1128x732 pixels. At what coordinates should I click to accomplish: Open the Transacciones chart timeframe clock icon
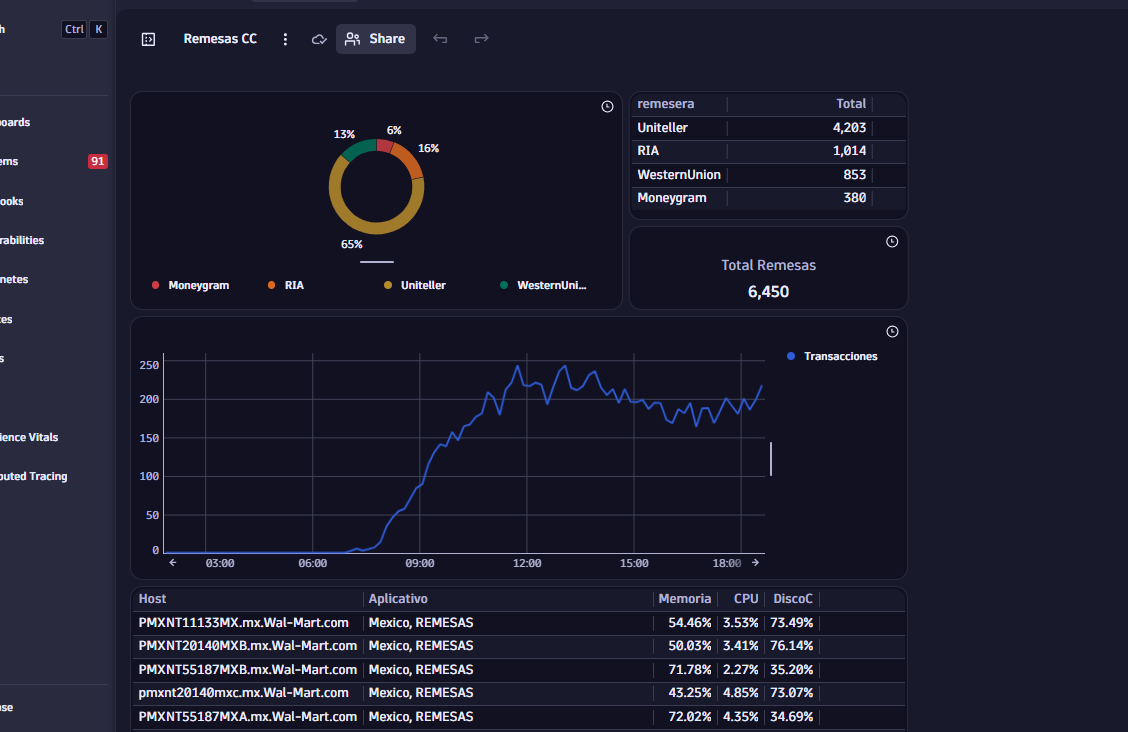[892, 331]
